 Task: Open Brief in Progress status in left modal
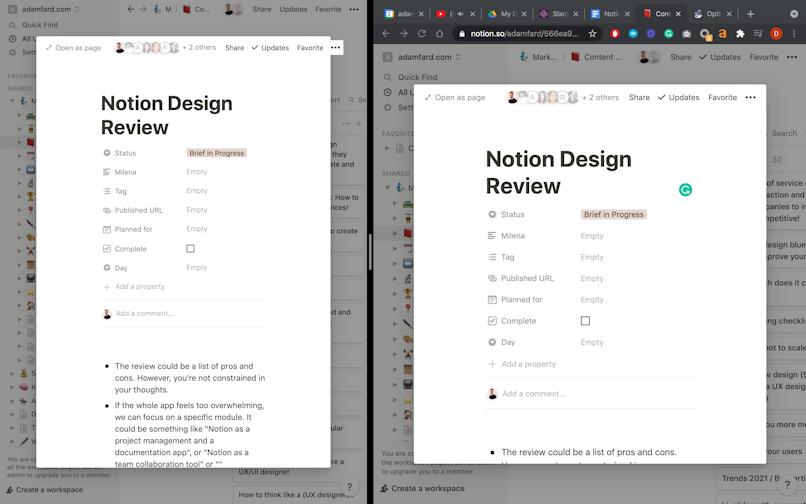tap(216, 153)
